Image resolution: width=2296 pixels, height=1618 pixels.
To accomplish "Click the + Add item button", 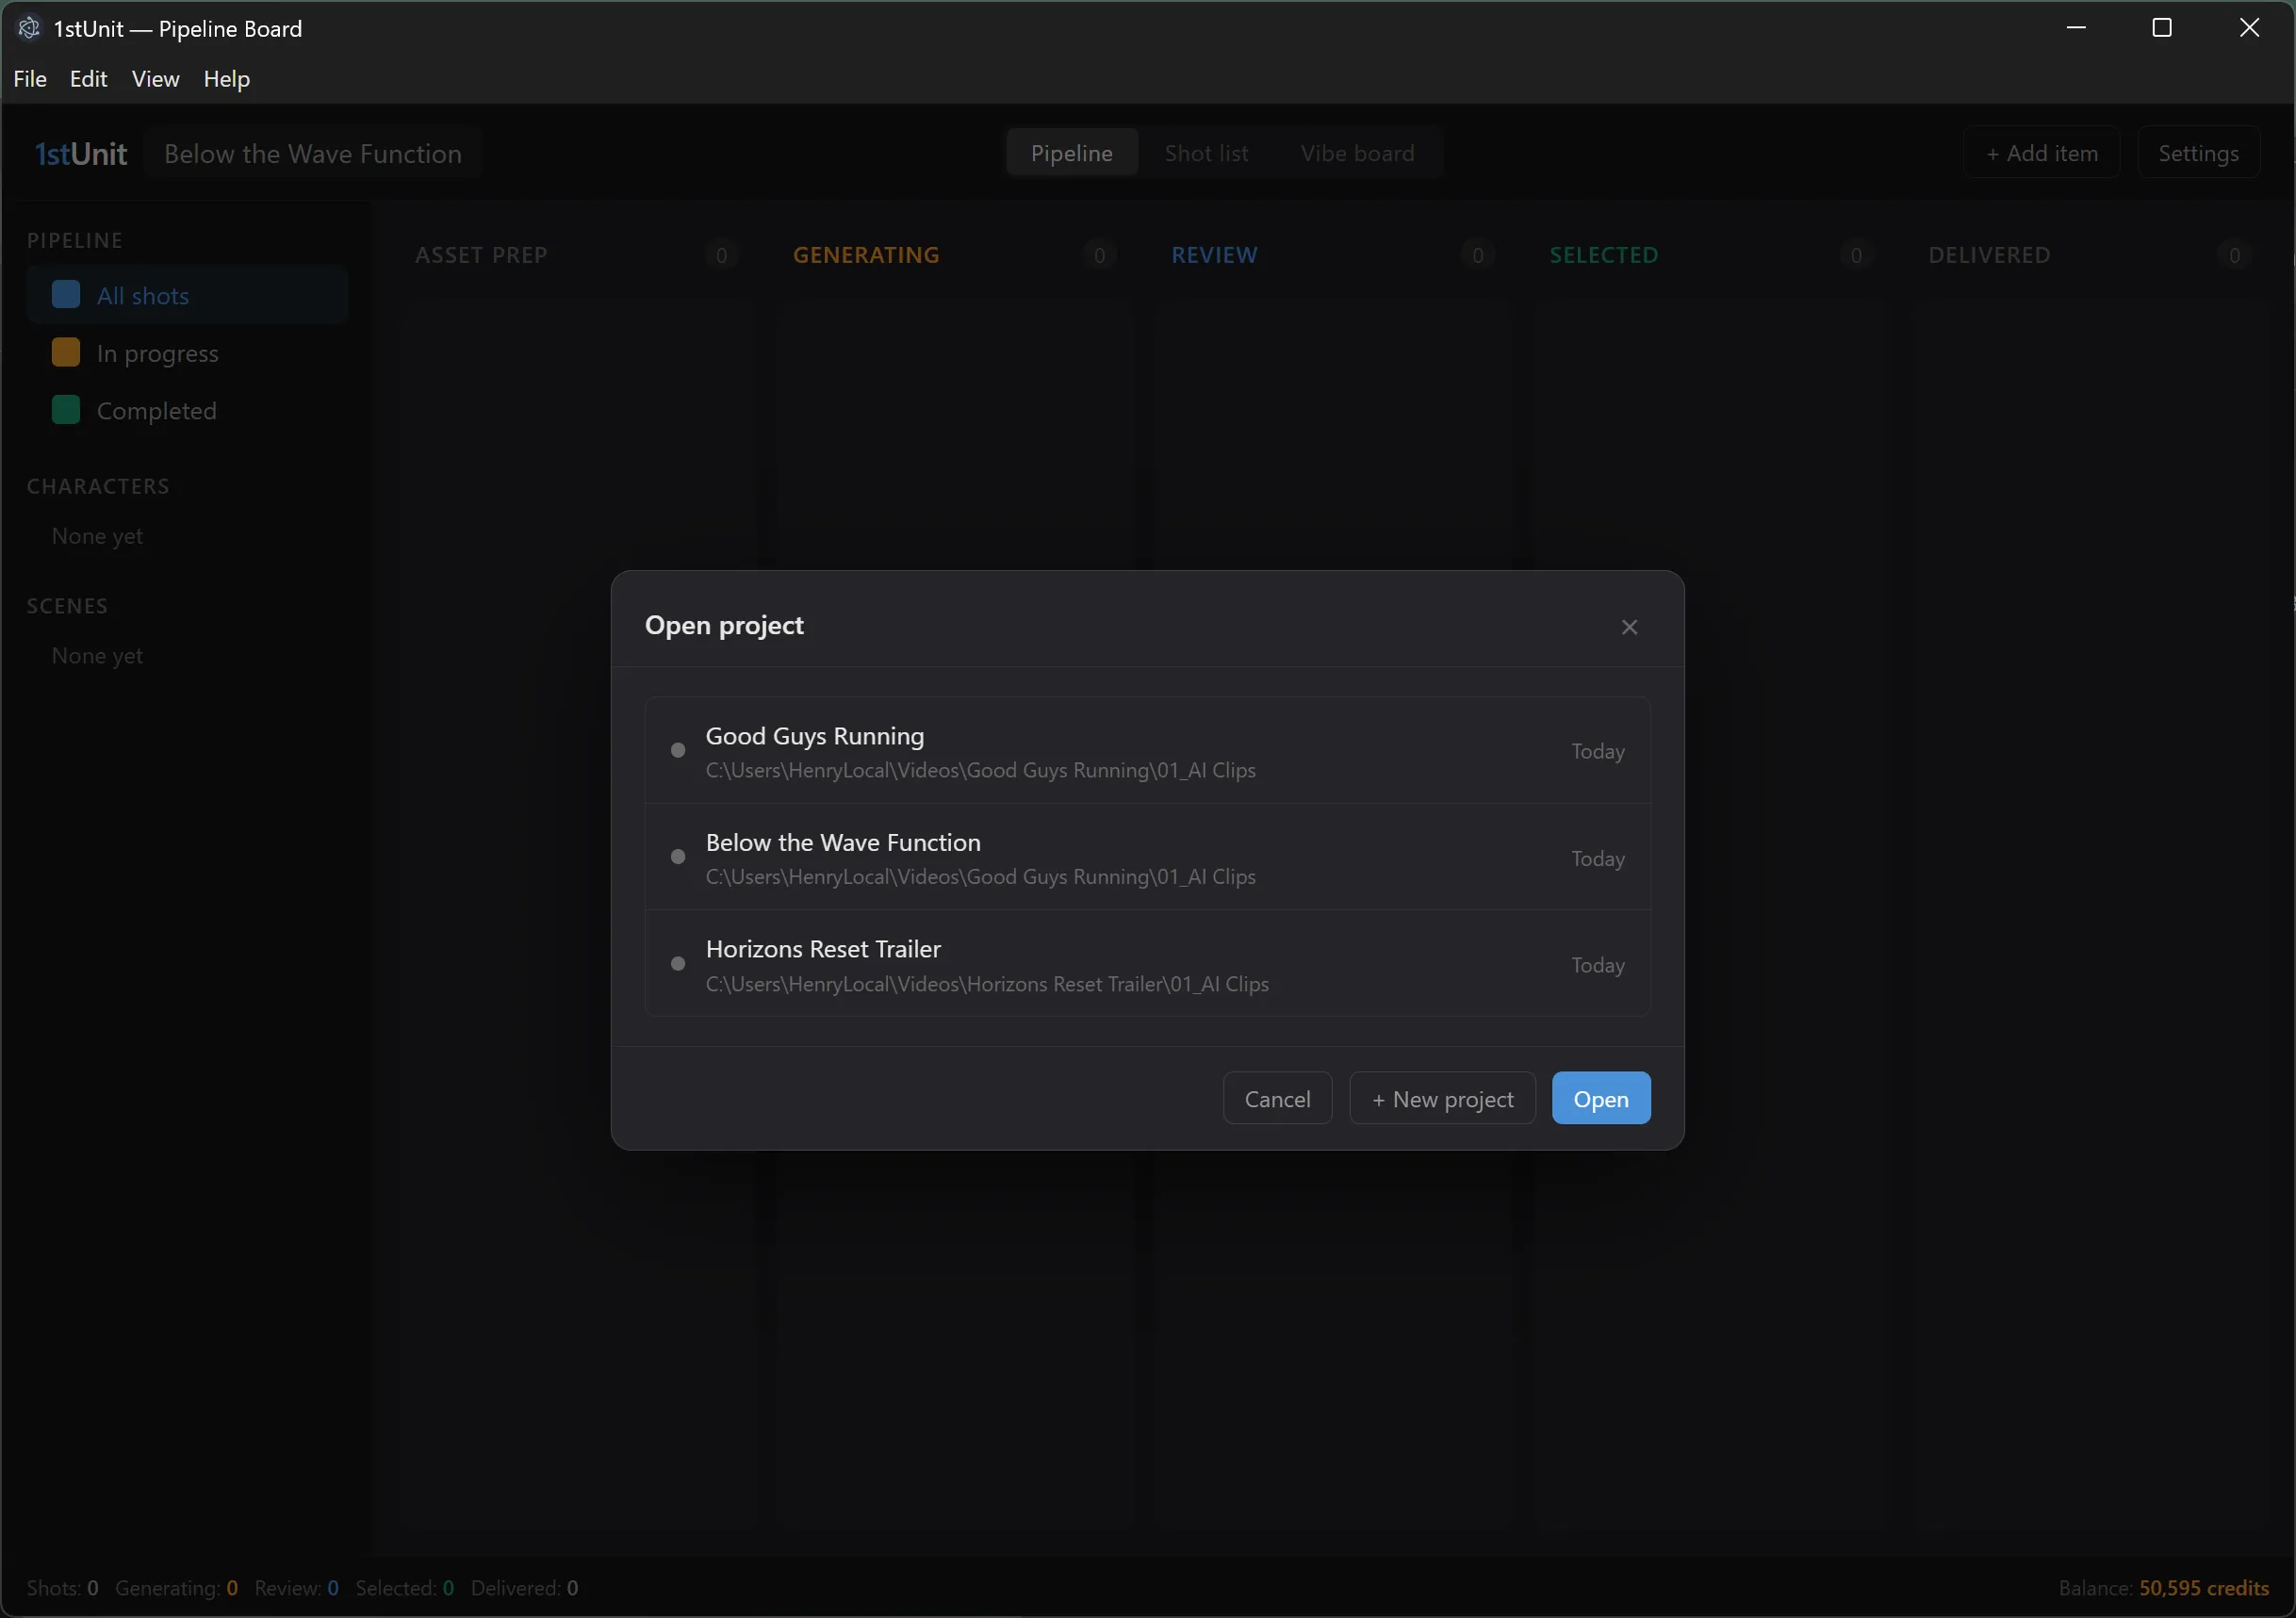I will click(x=2041, y=153).
